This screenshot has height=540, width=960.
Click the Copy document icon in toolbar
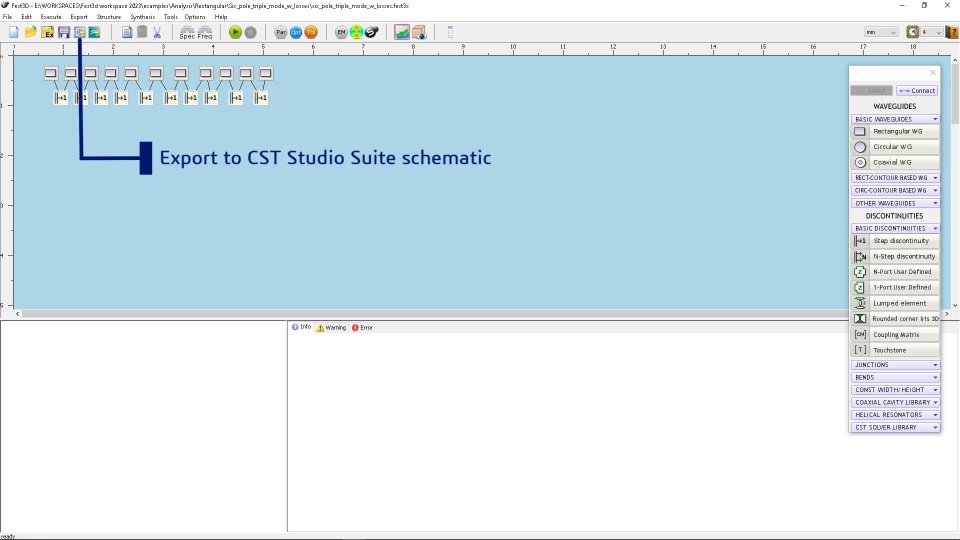click(127, 32)
